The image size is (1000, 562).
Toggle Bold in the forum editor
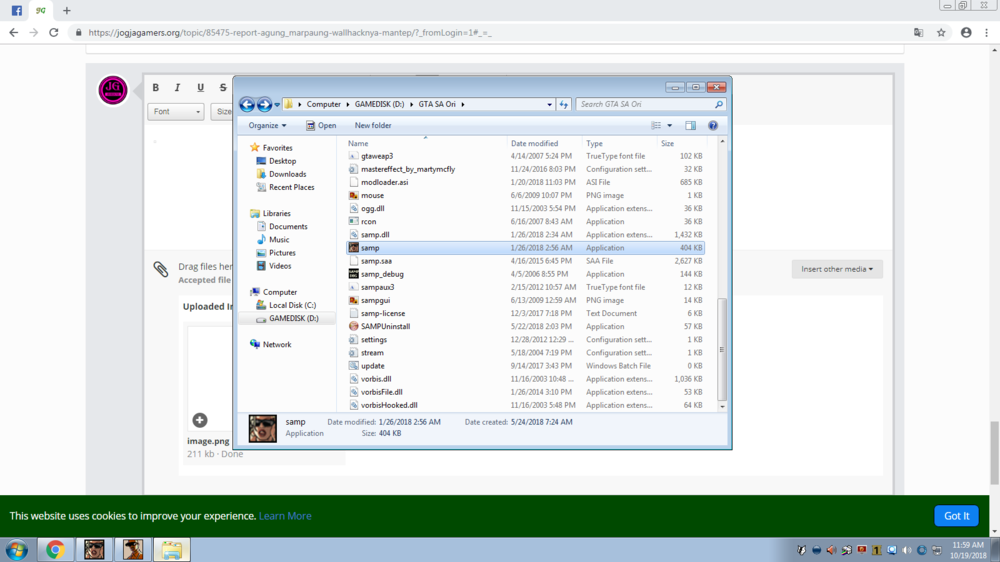click(156, 87)
